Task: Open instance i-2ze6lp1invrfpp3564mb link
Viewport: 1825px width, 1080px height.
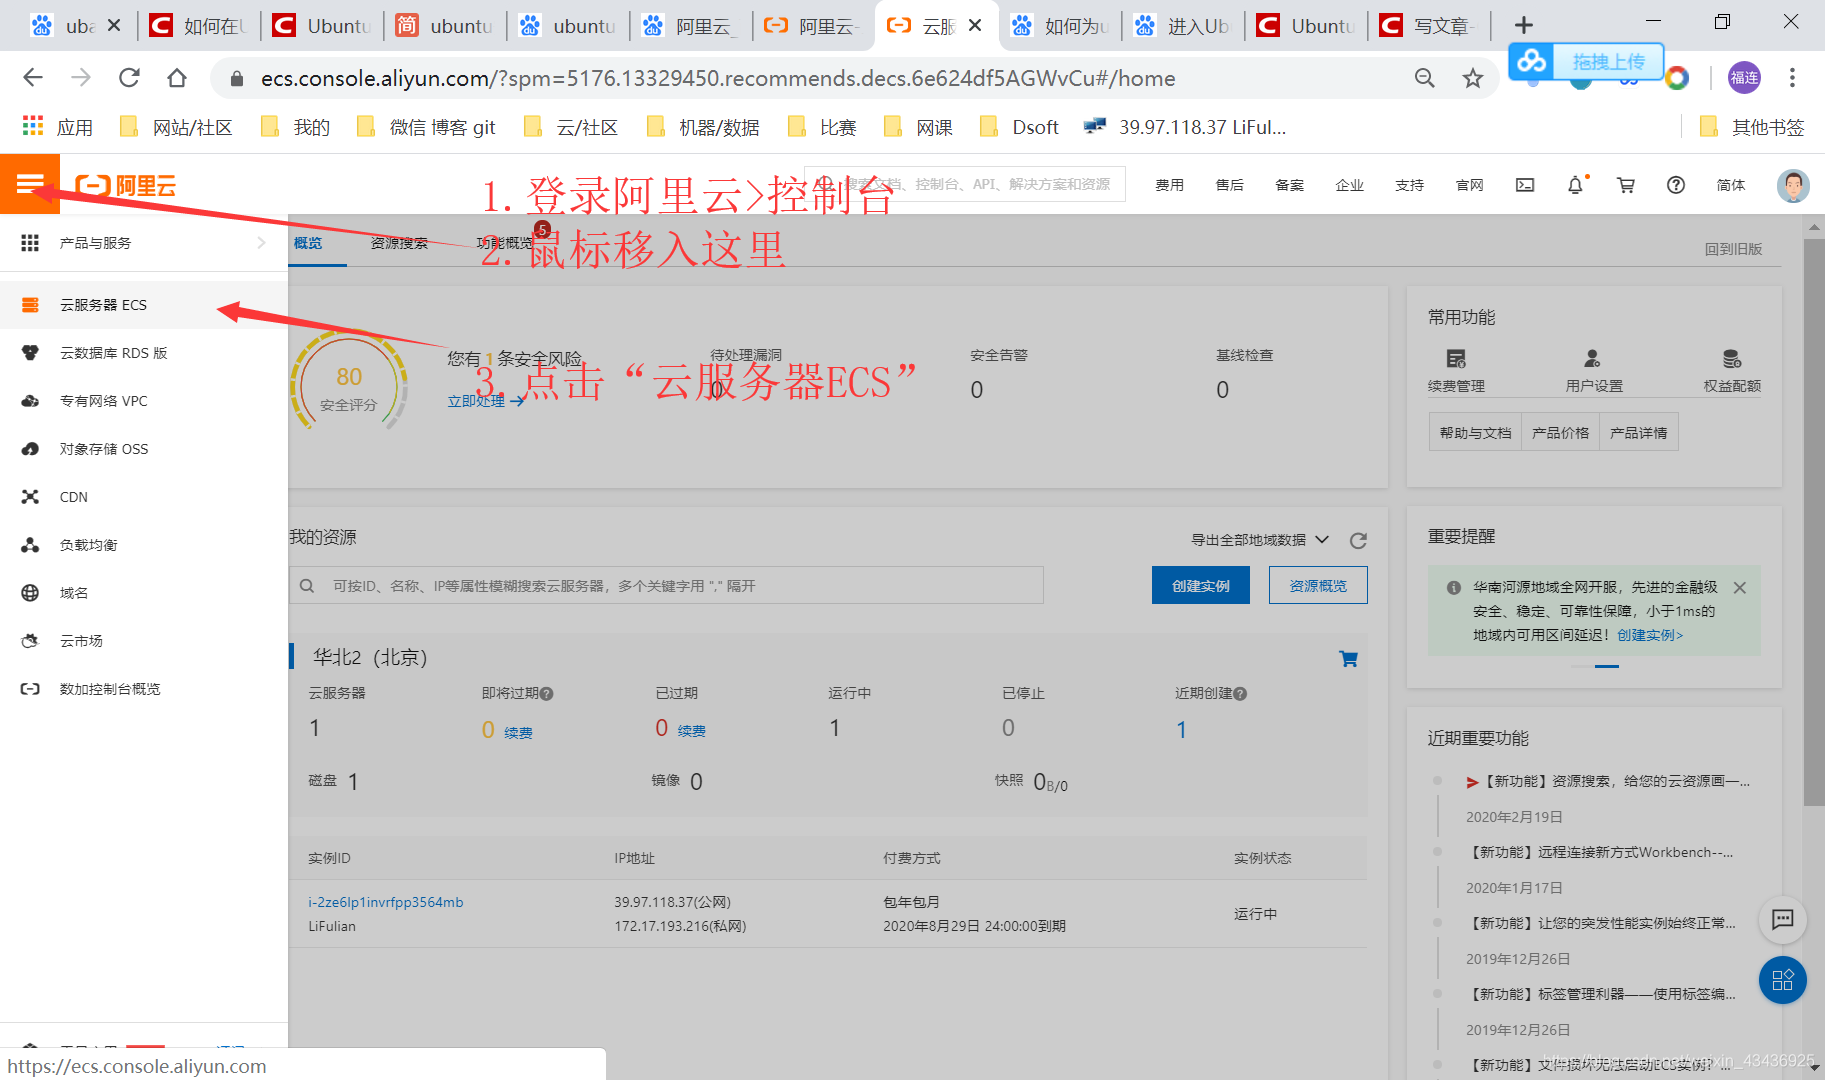Action: (x=385, y=901)
